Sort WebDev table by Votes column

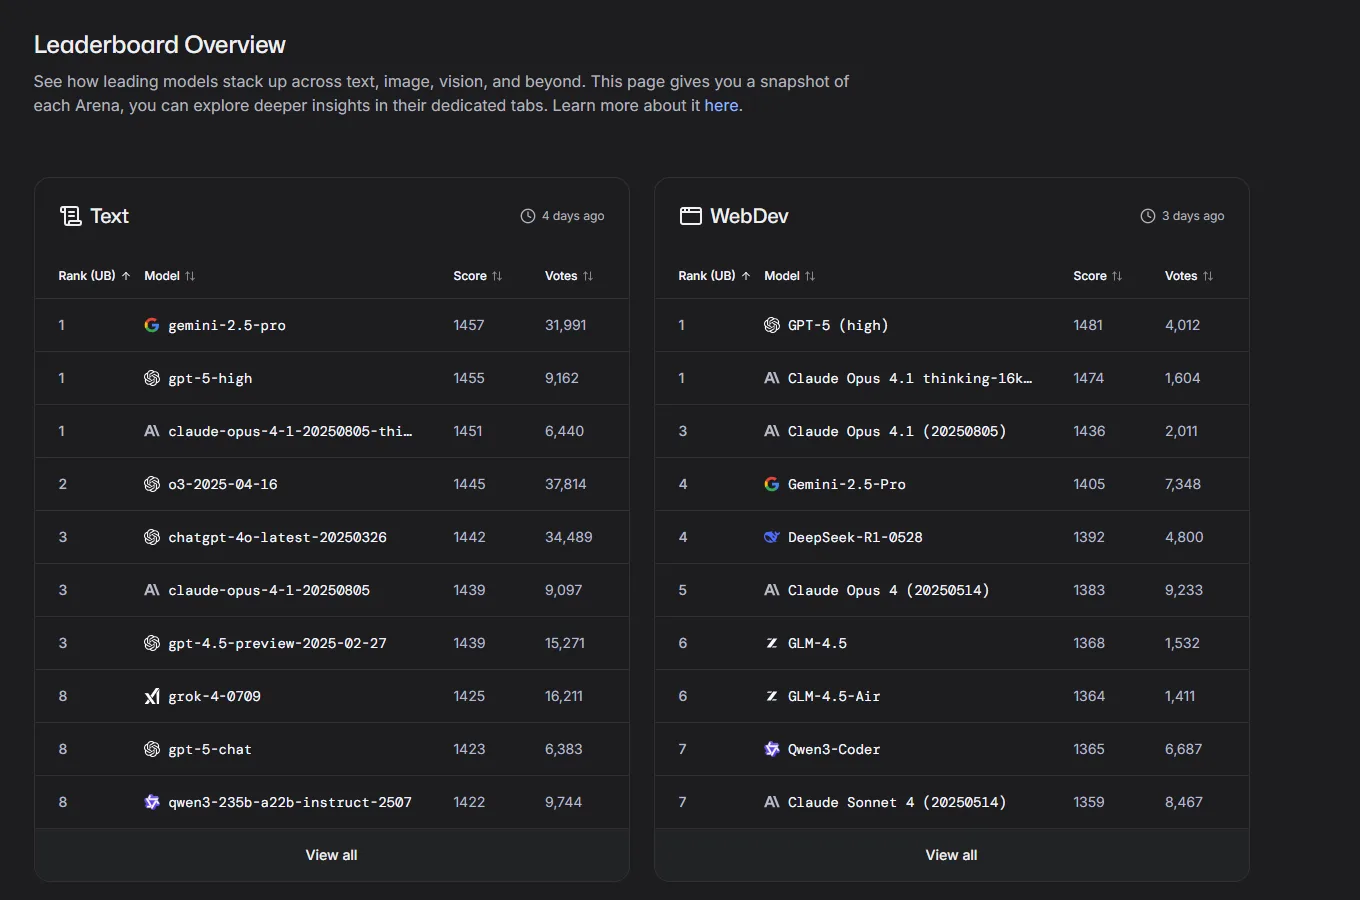click(1188, 276)
